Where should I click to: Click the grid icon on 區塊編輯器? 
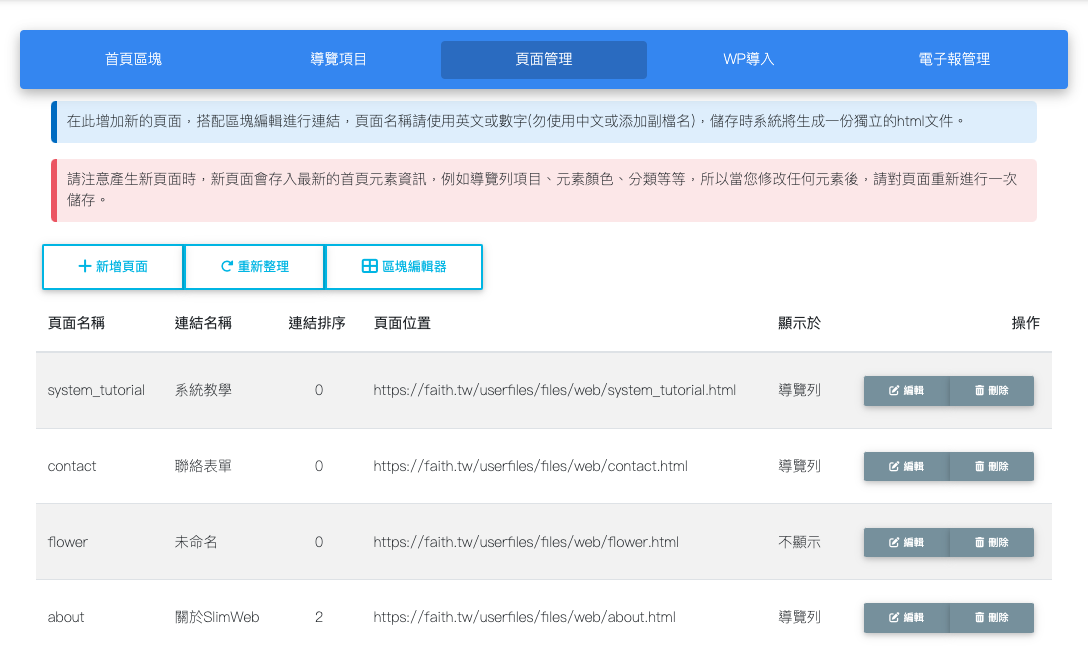coord(369,267)
